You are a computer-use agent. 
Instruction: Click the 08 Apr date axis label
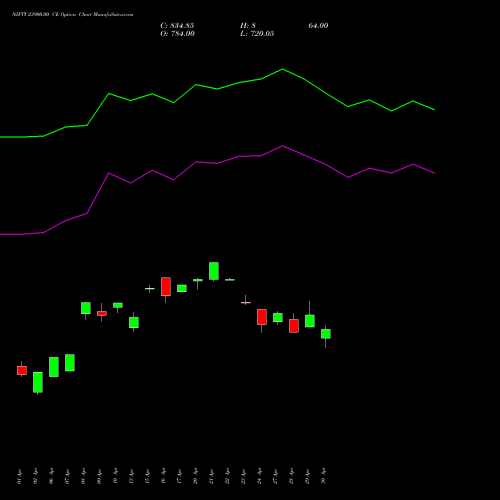(x=83, y=476)
